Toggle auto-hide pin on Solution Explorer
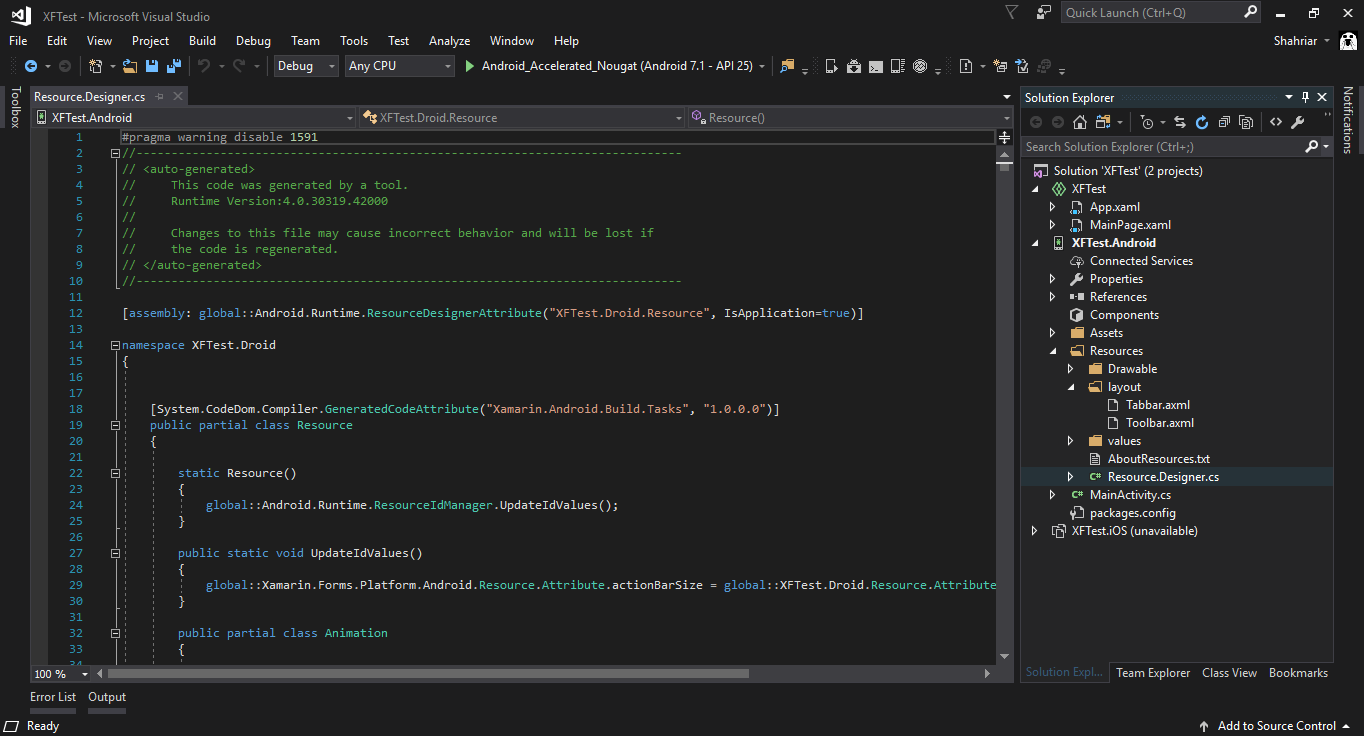 click(1304, 97)
